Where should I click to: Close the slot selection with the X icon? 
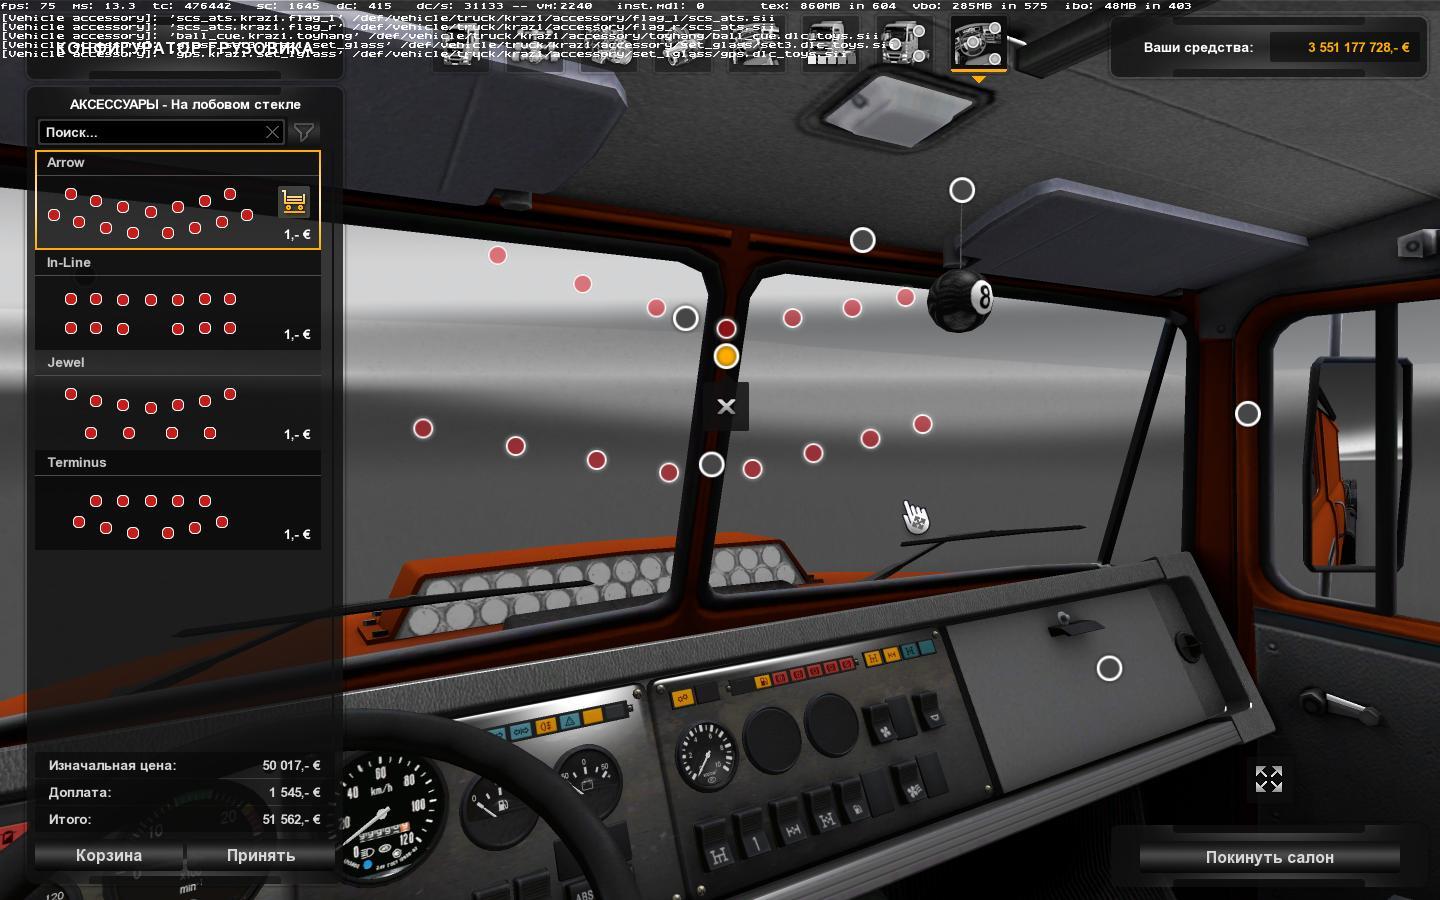coord(726,406)
